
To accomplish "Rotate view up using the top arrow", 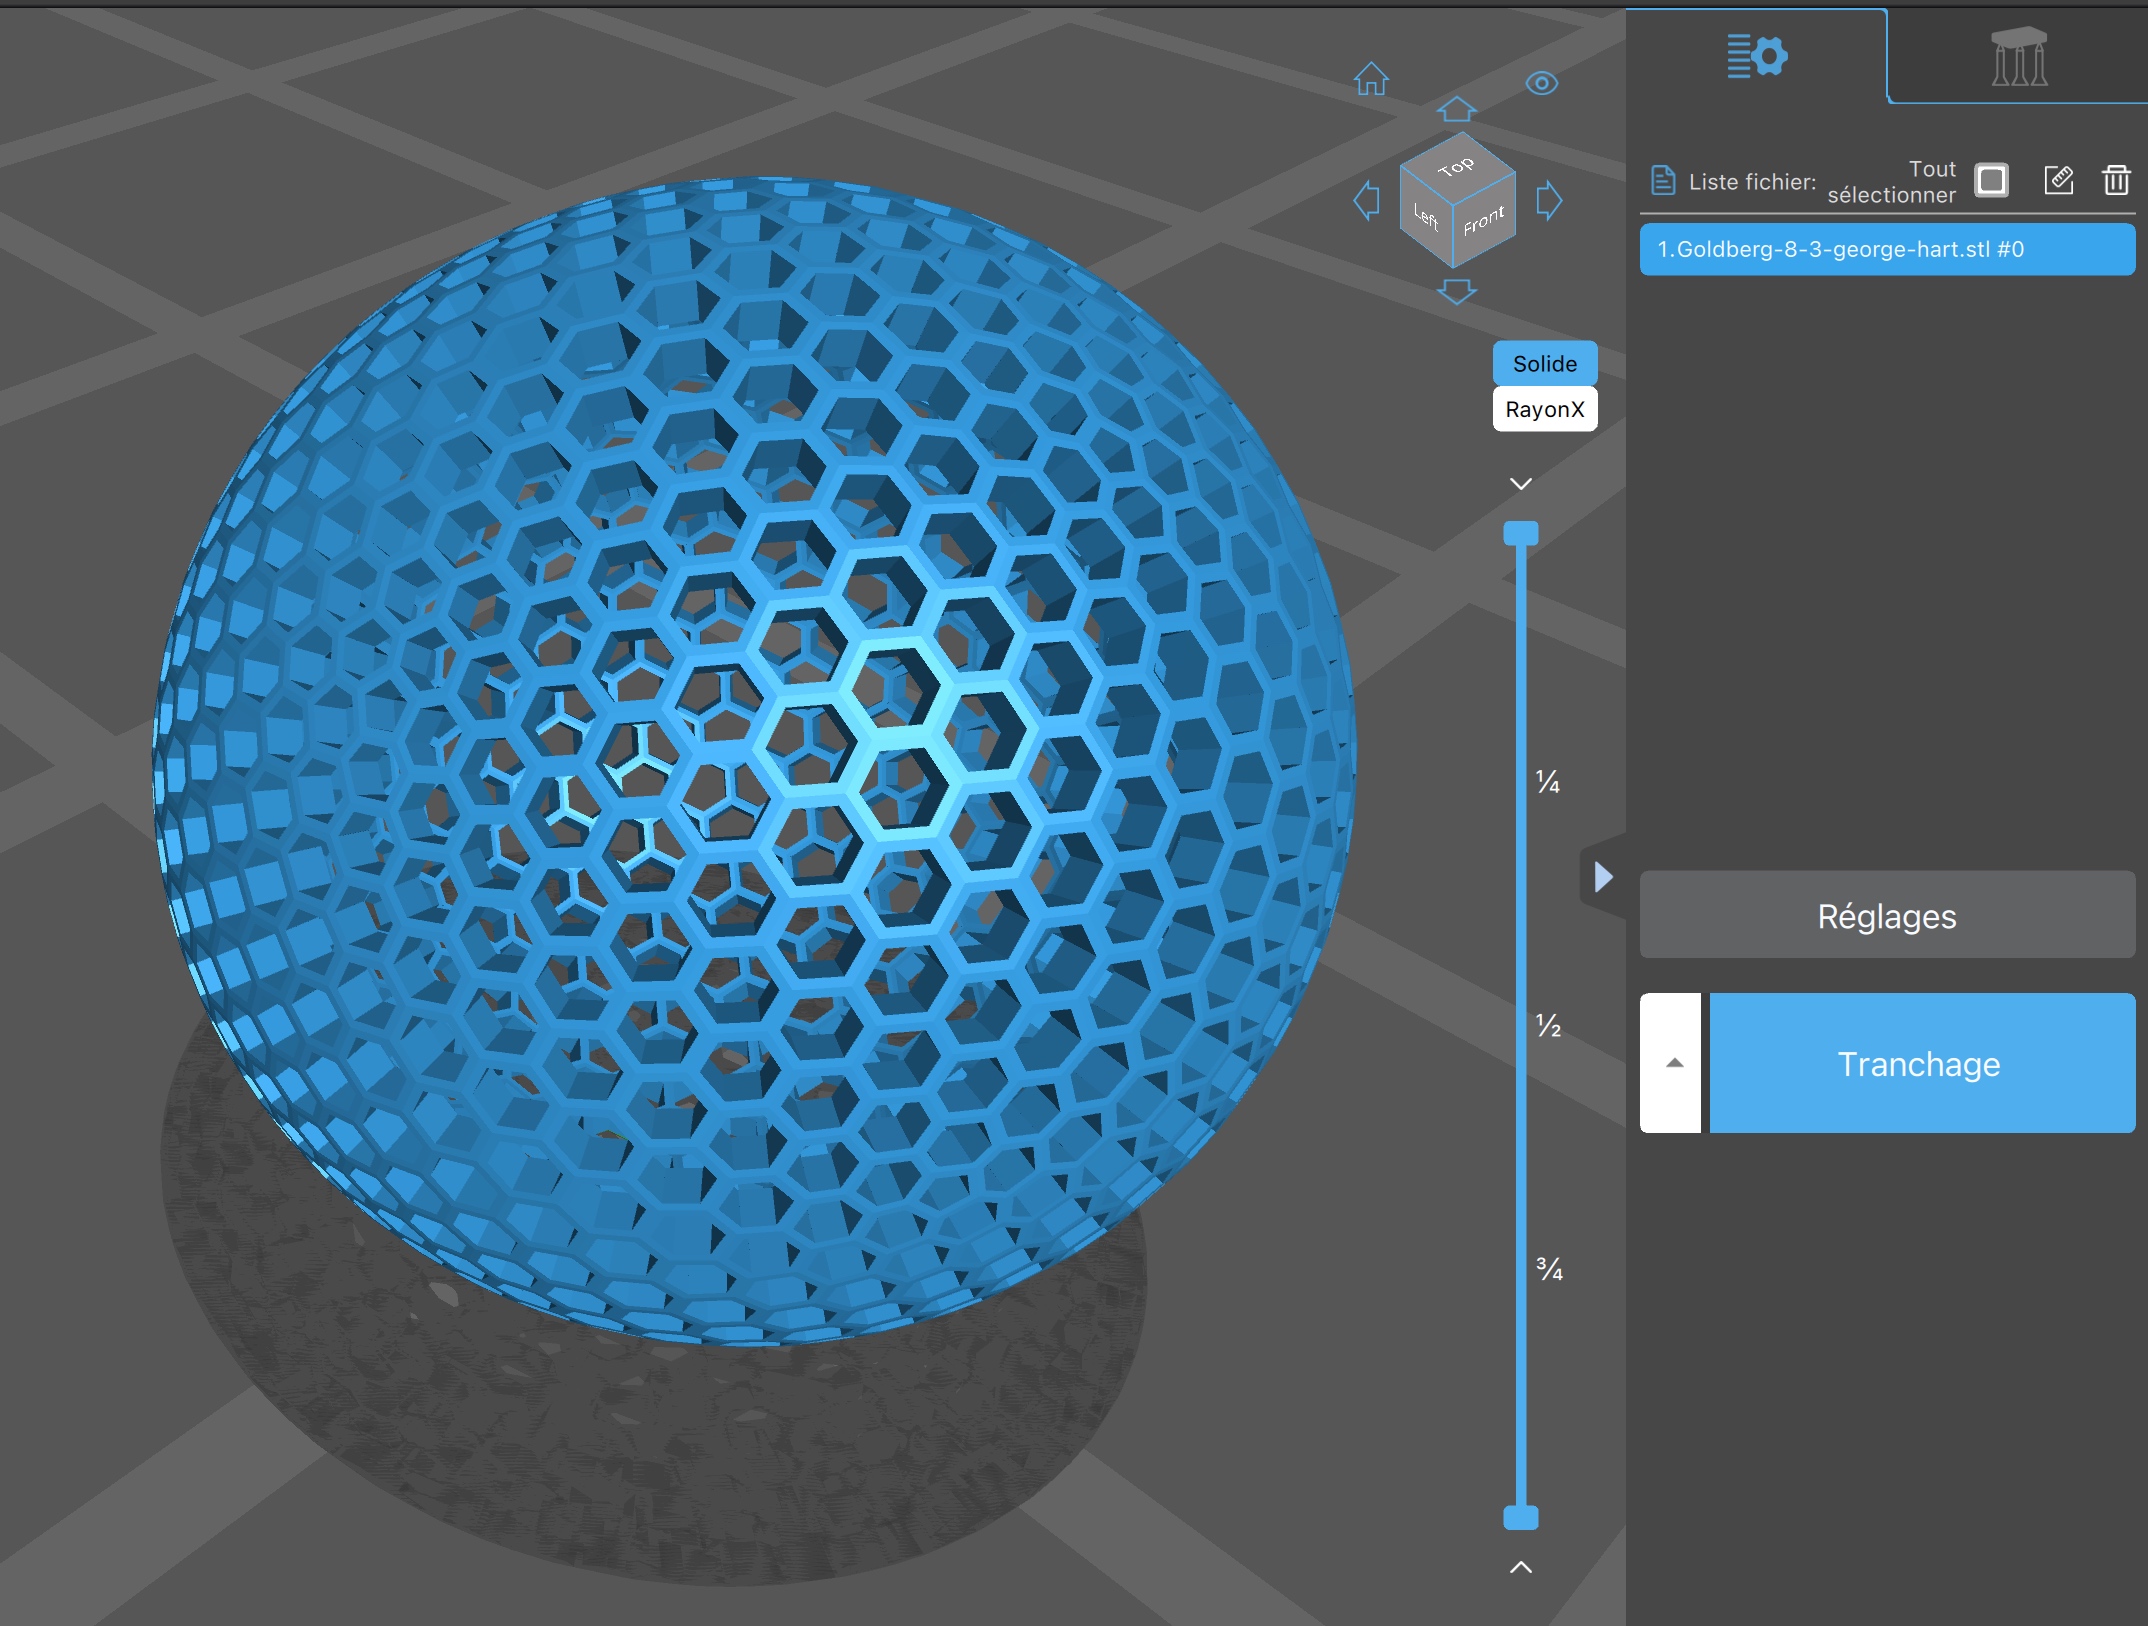I will coord(1457,108).
